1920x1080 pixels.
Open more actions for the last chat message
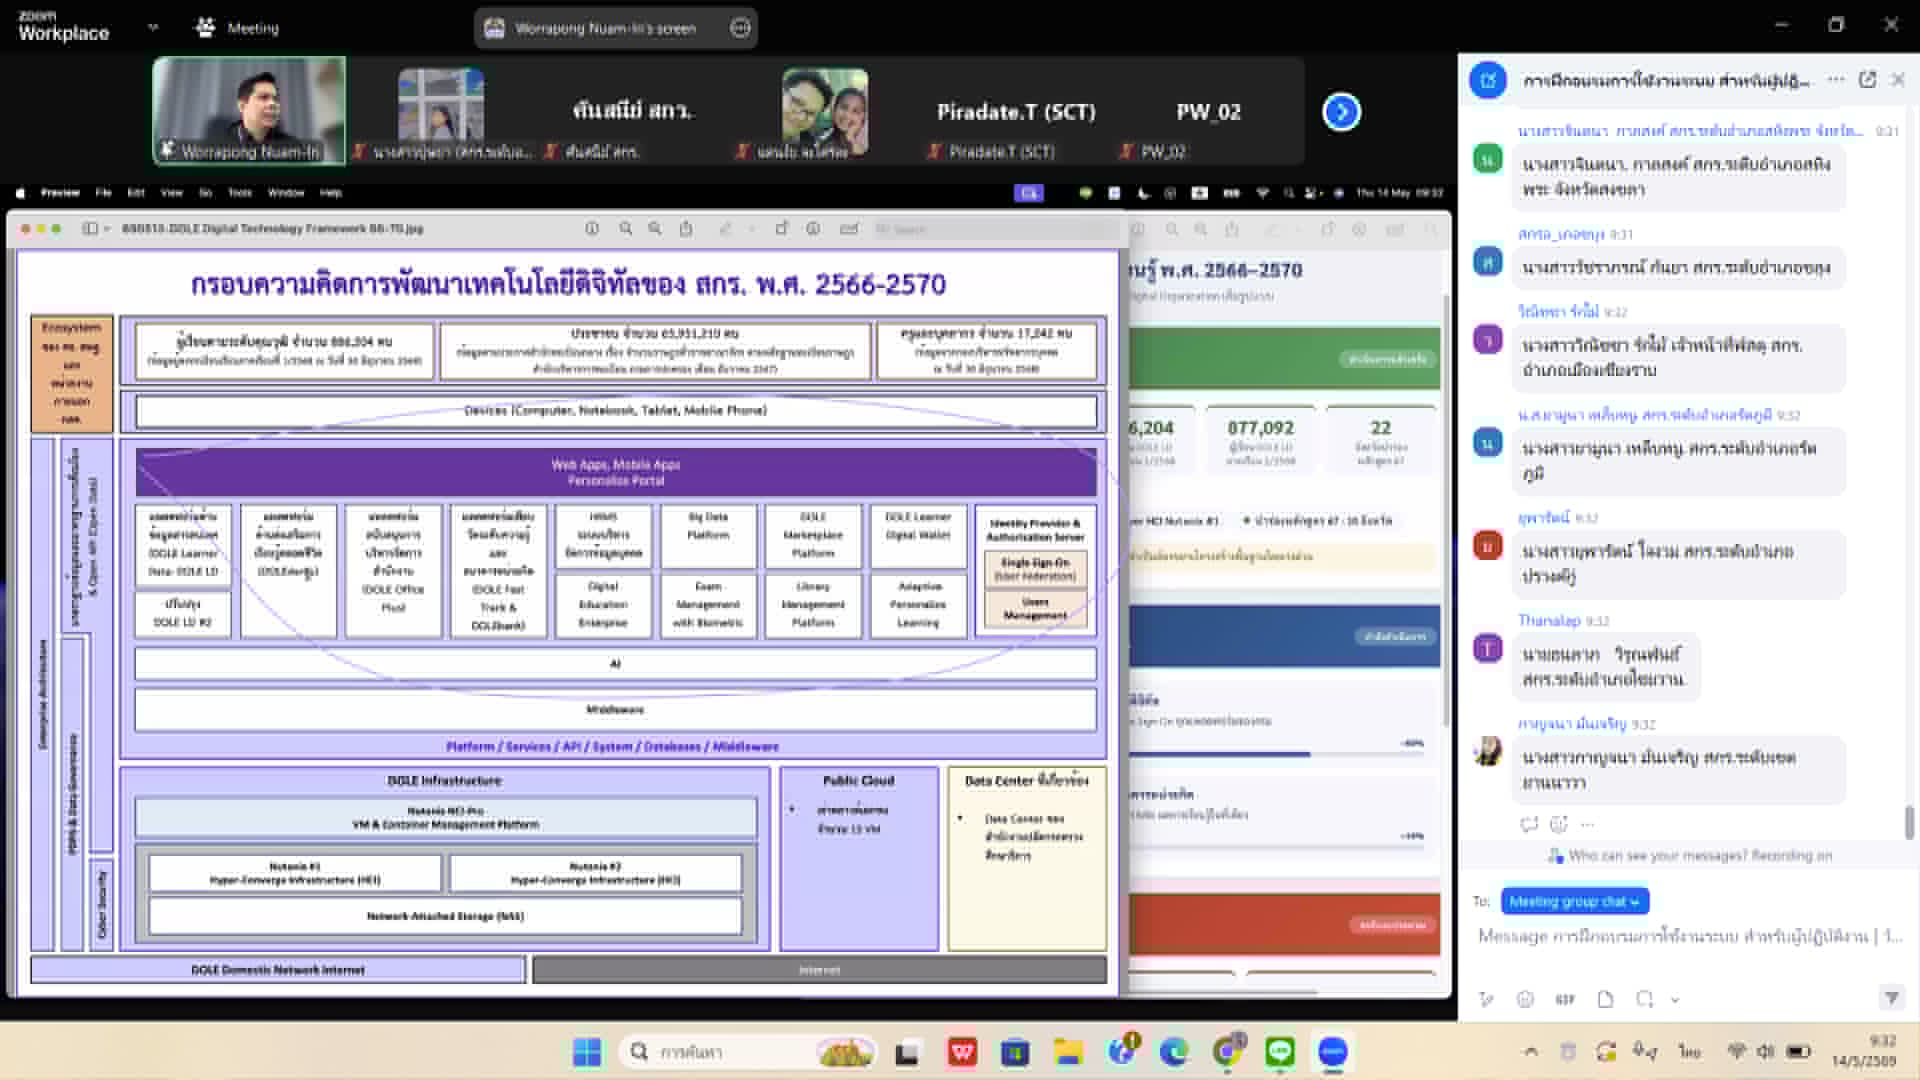[1587, 824]
